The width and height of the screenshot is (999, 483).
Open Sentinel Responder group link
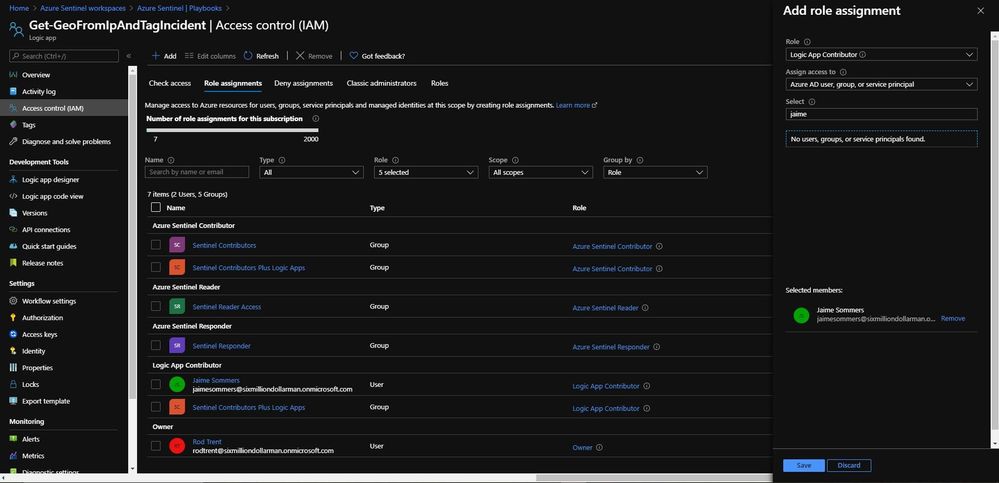[221, 346]
